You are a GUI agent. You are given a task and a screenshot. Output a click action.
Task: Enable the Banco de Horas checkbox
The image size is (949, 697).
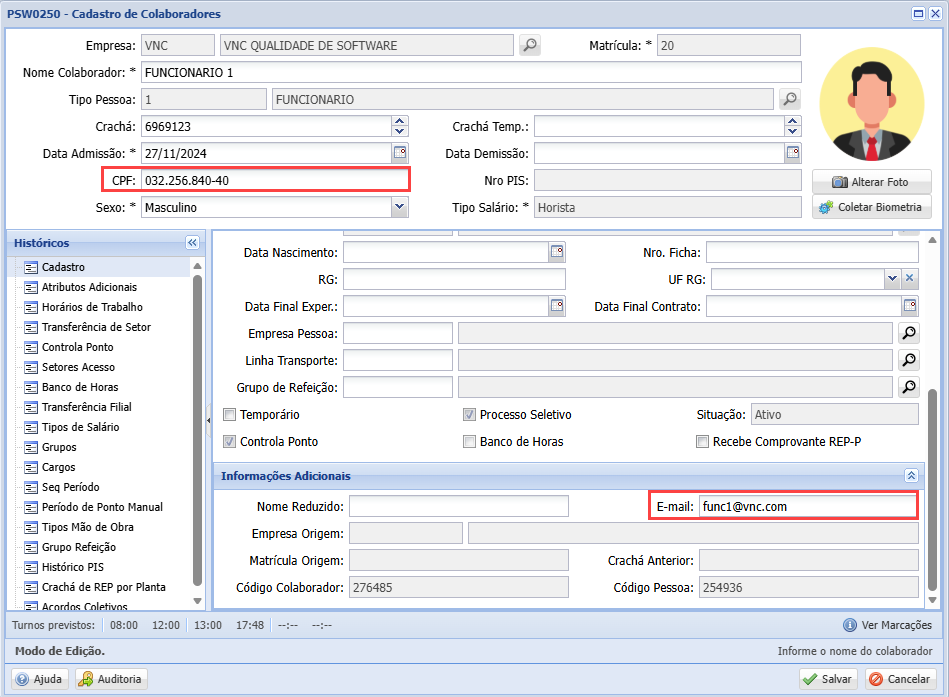click(469, 442)
